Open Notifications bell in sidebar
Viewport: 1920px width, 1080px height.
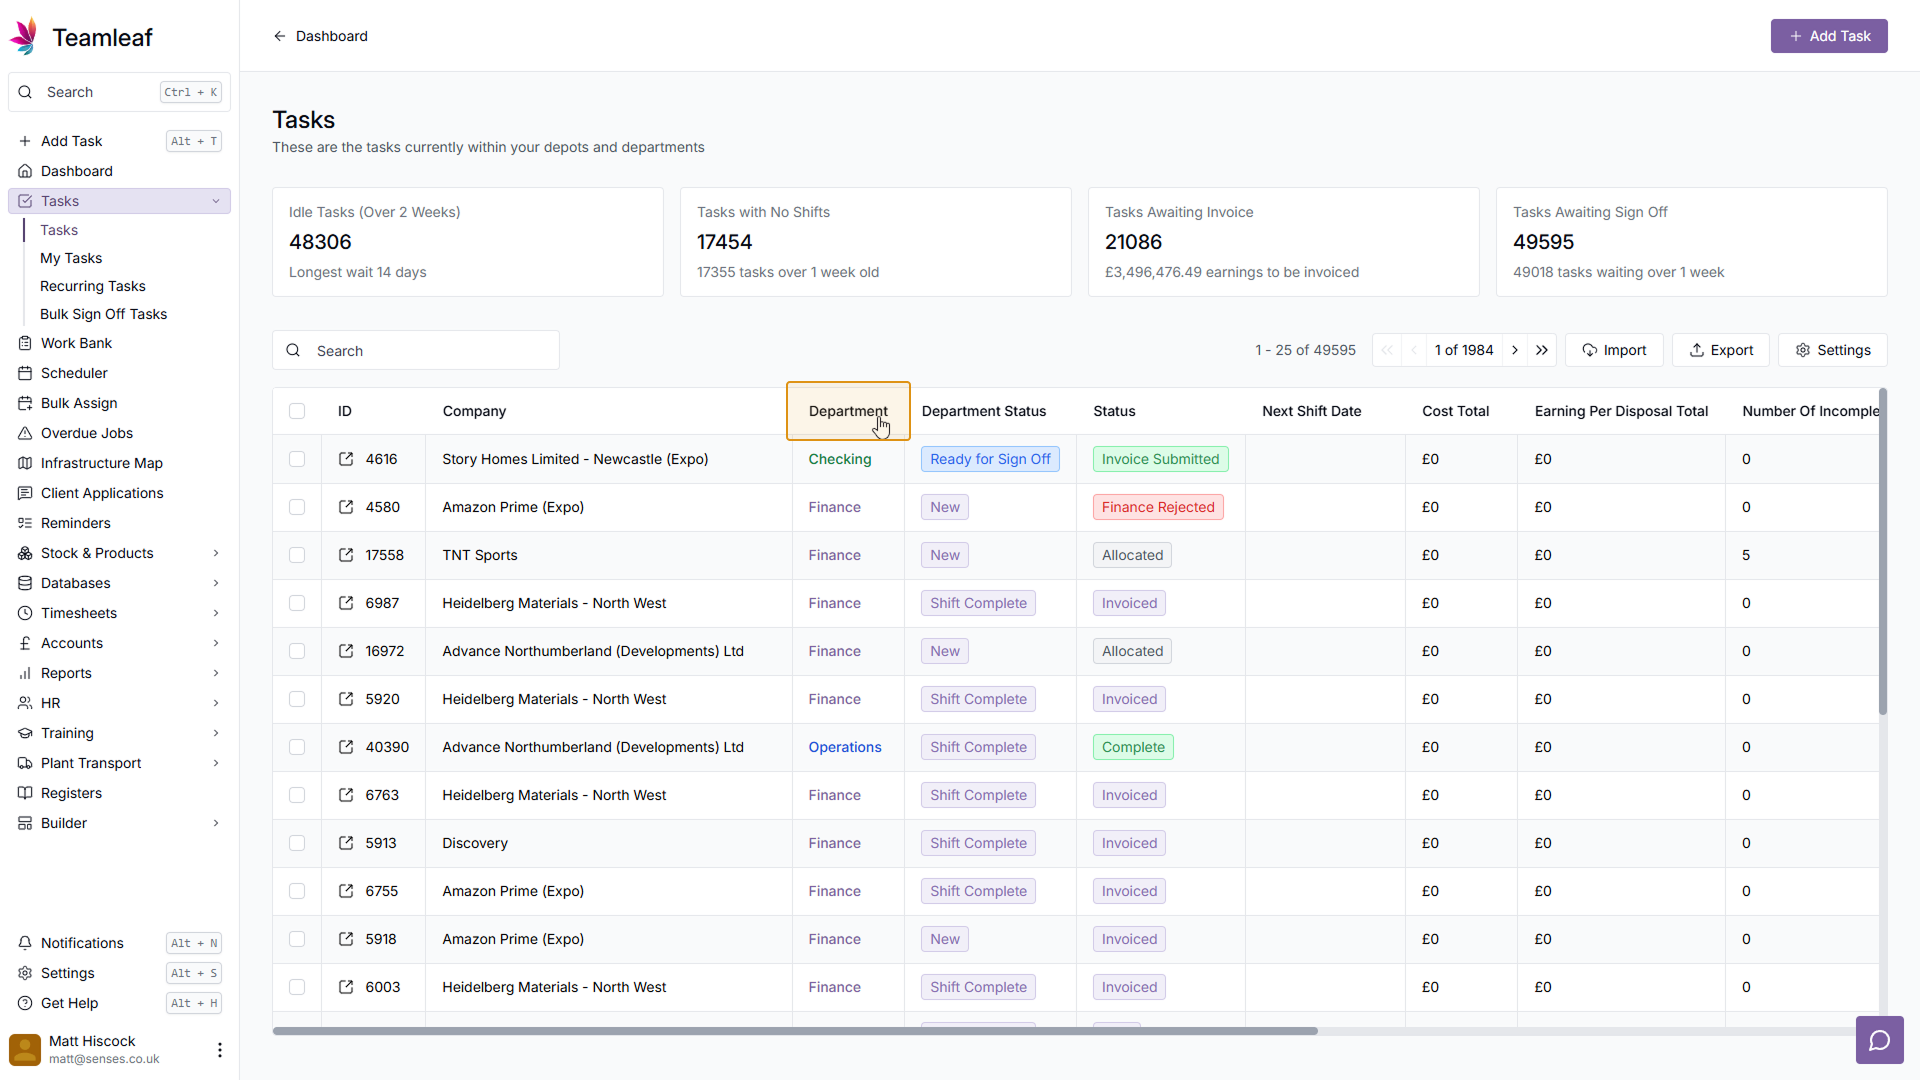coord(82,943)
